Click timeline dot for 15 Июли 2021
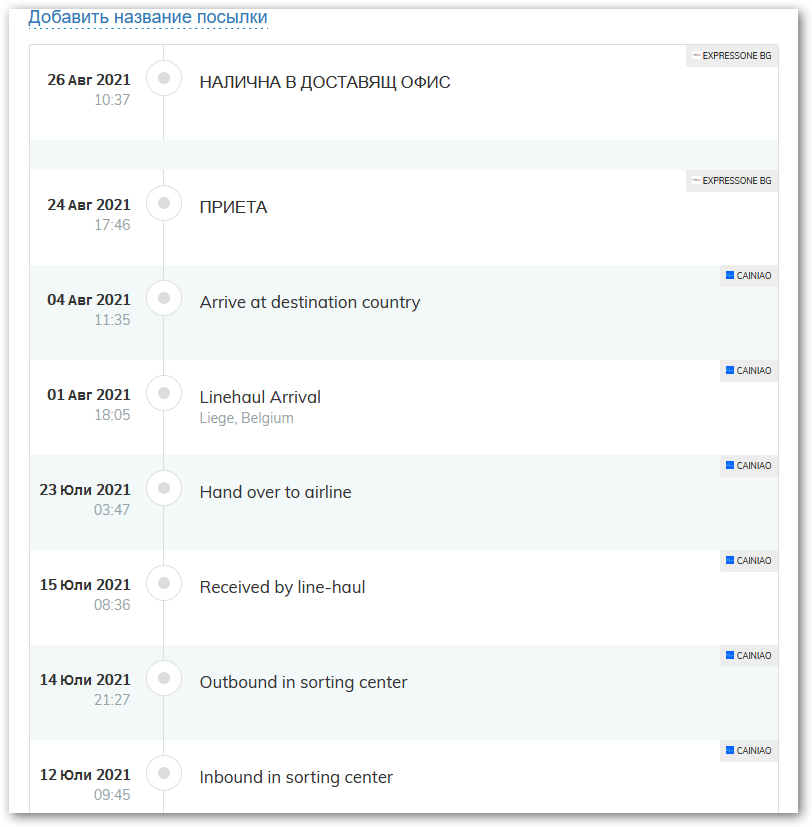The width and height of the screenshot is (812, 827). (x=164, y=583)
